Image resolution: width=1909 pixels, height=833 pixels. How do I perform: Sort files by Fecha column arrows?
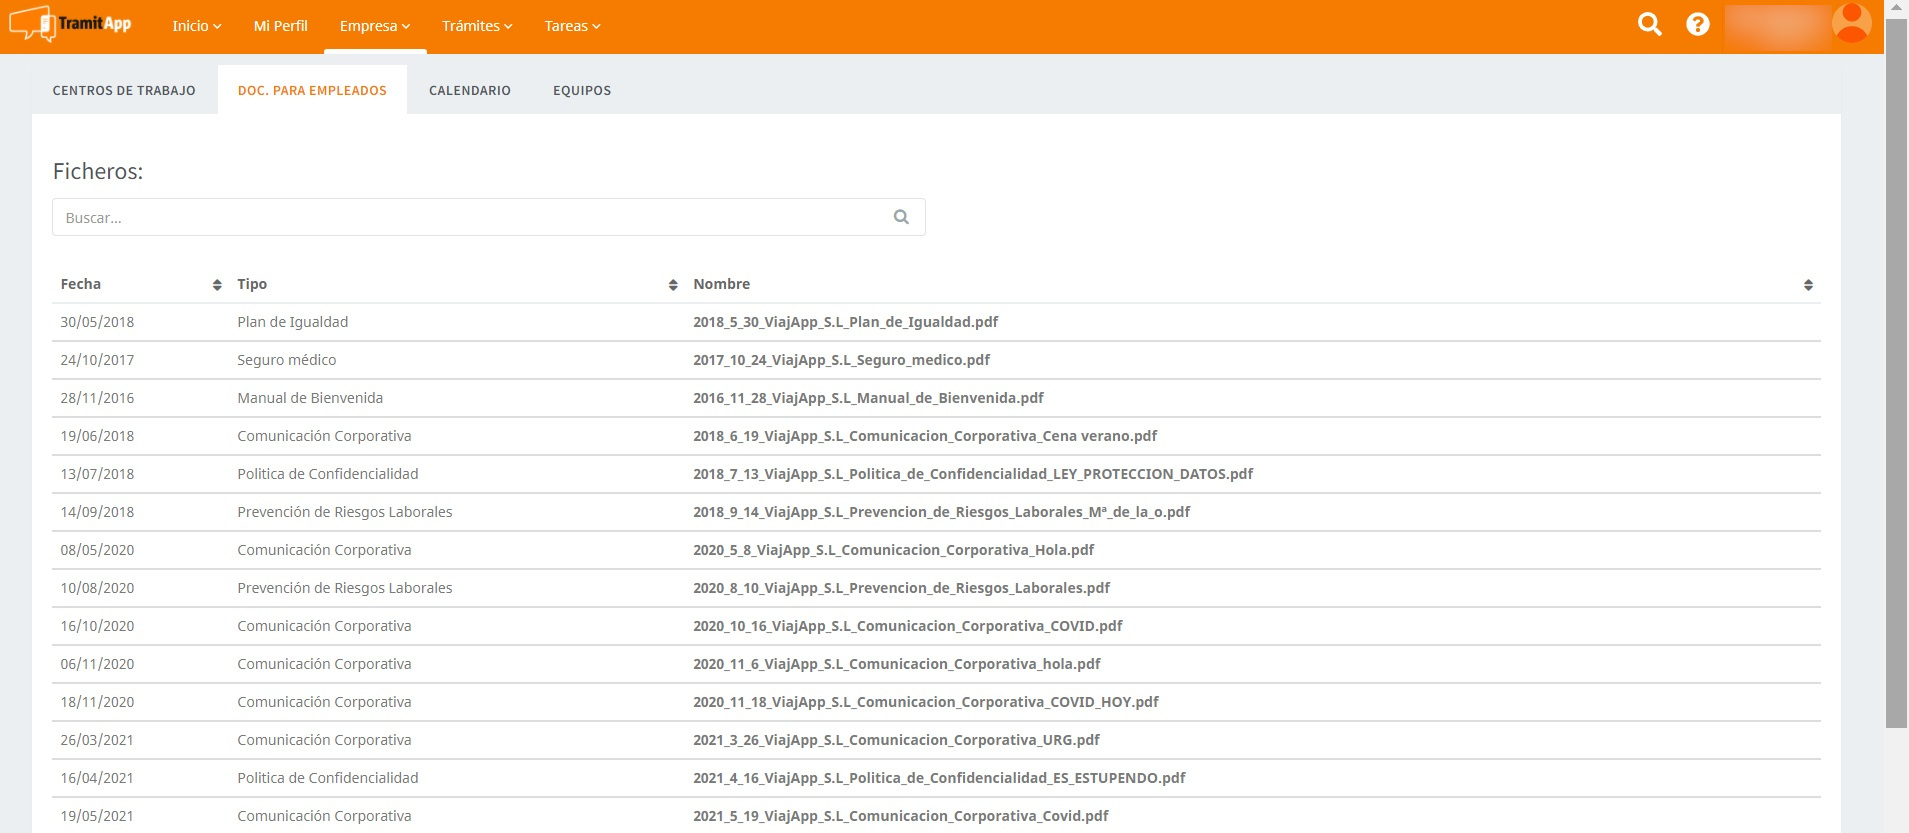[x=217, y=285]
